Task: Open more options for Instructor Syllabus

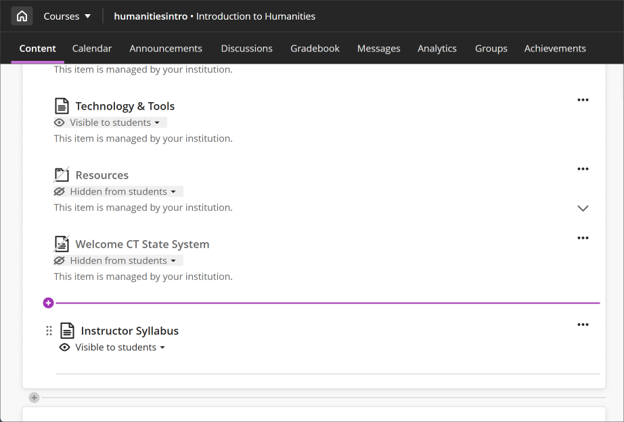Action: click(583, 324)
